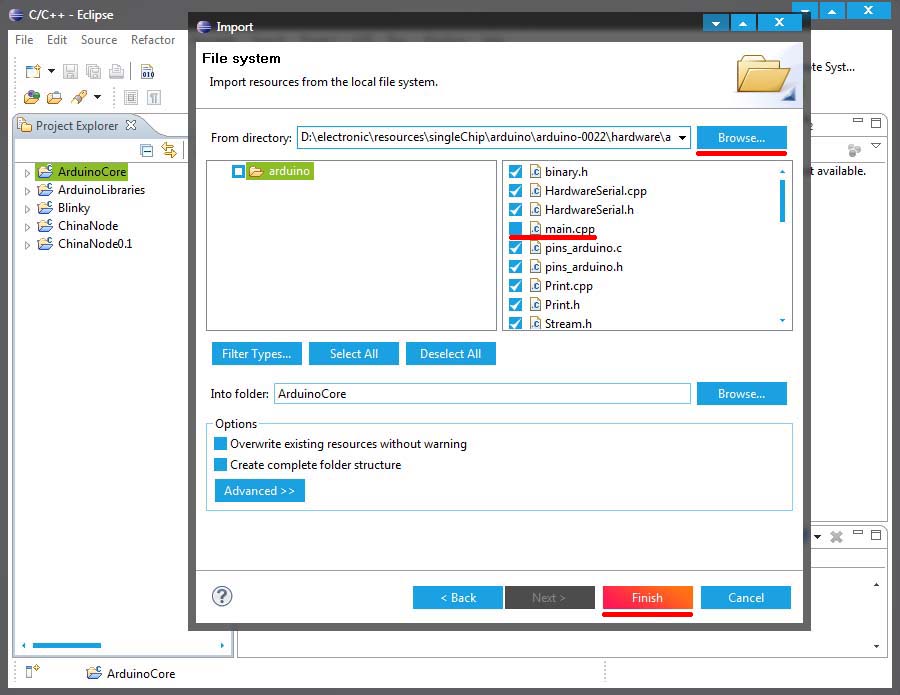Enable Overwrite existing resources without warning
Image resolution: width=900 pixels, height=695 pixels.
click(220, 444)
